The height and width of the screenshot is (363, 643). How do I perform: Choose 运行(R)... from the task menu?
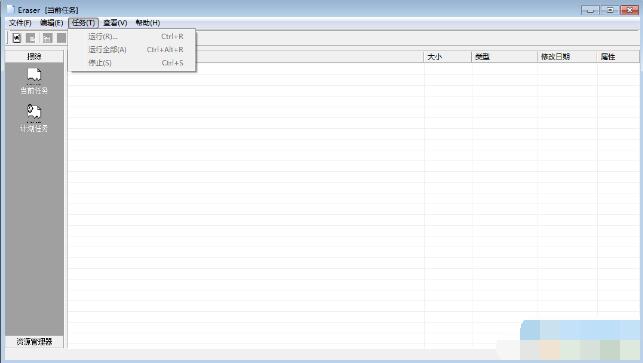click(x=132, y=37)
